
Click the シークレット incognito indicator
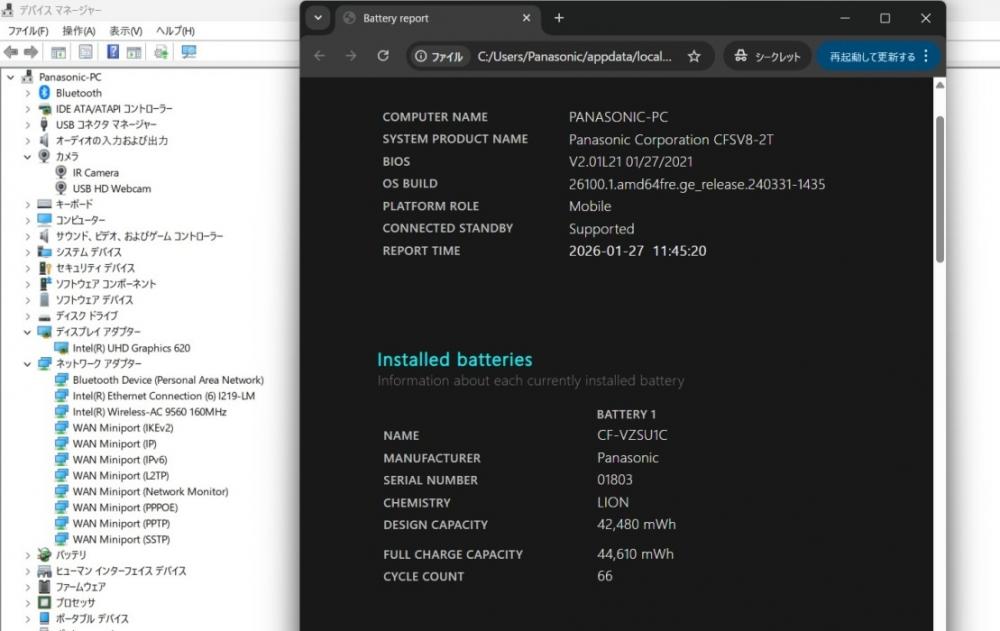click(767, 56)
